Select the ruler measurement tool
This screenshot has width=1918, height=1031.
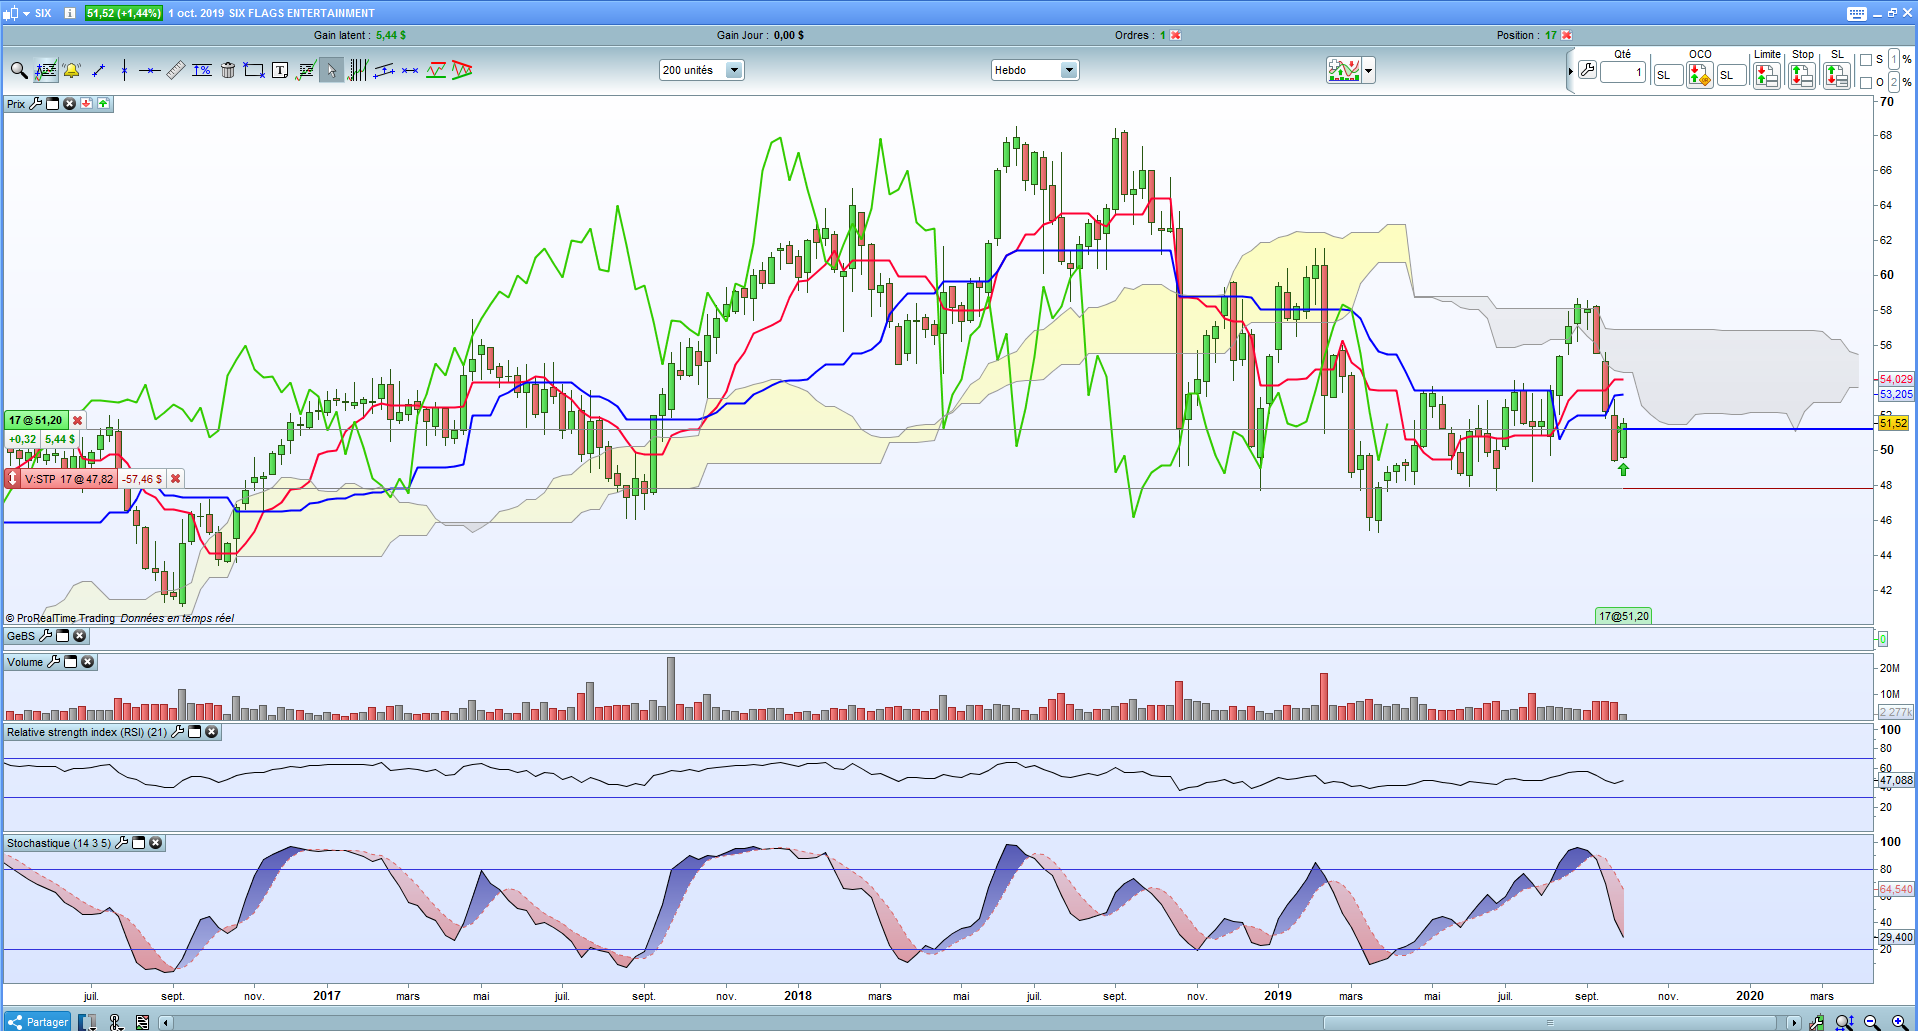point(176,70)
